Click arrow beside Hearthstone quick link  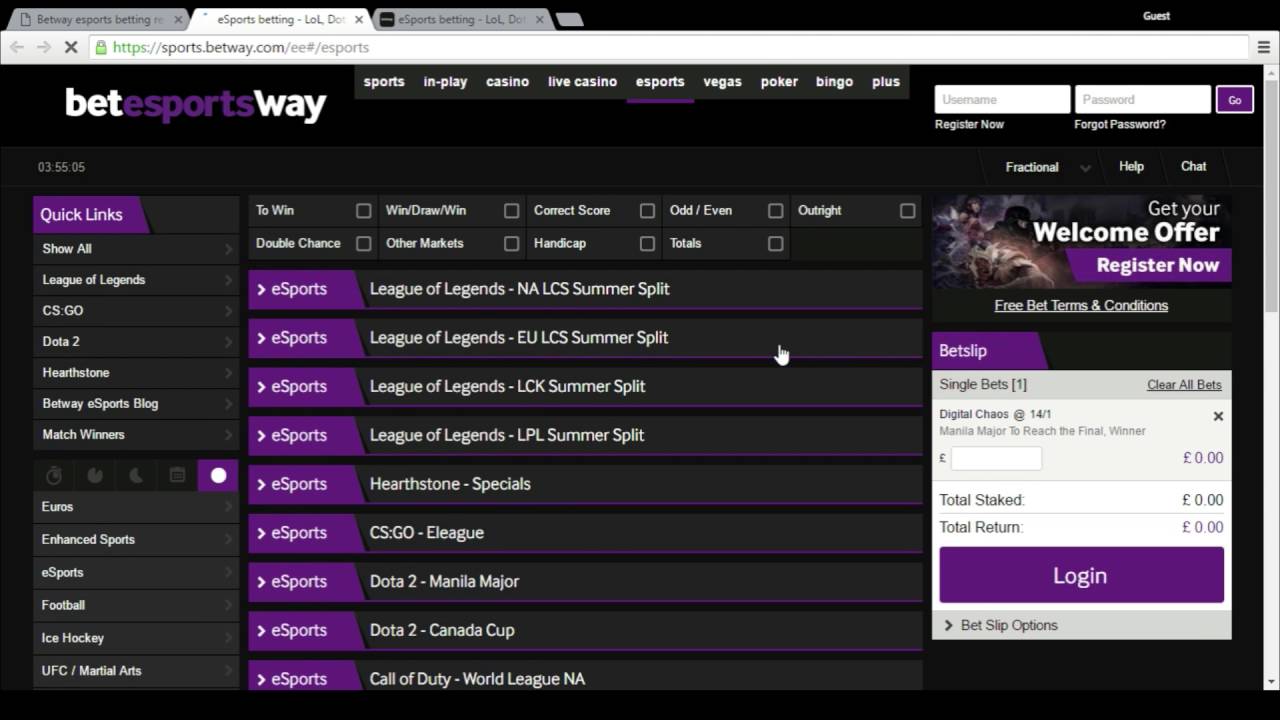[228, 373]
